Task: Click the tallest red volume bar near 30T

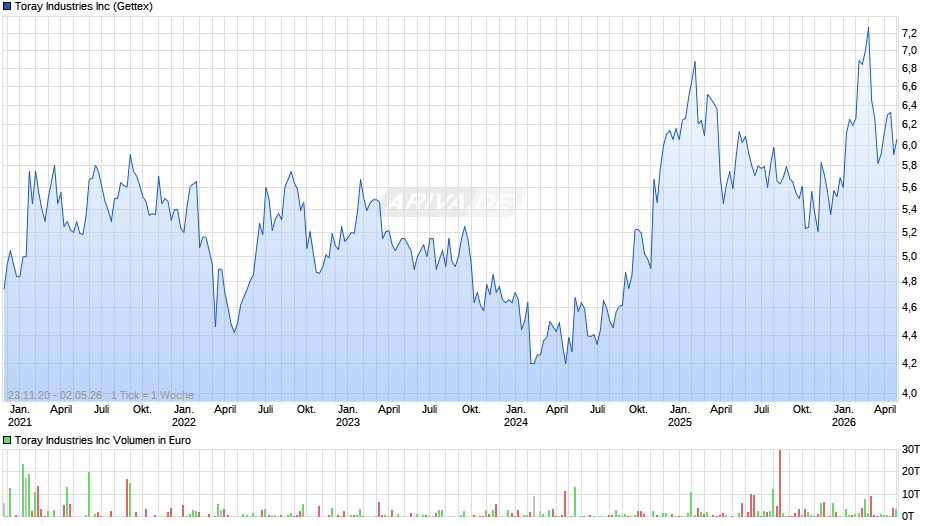Action: (x=780, y=483)
